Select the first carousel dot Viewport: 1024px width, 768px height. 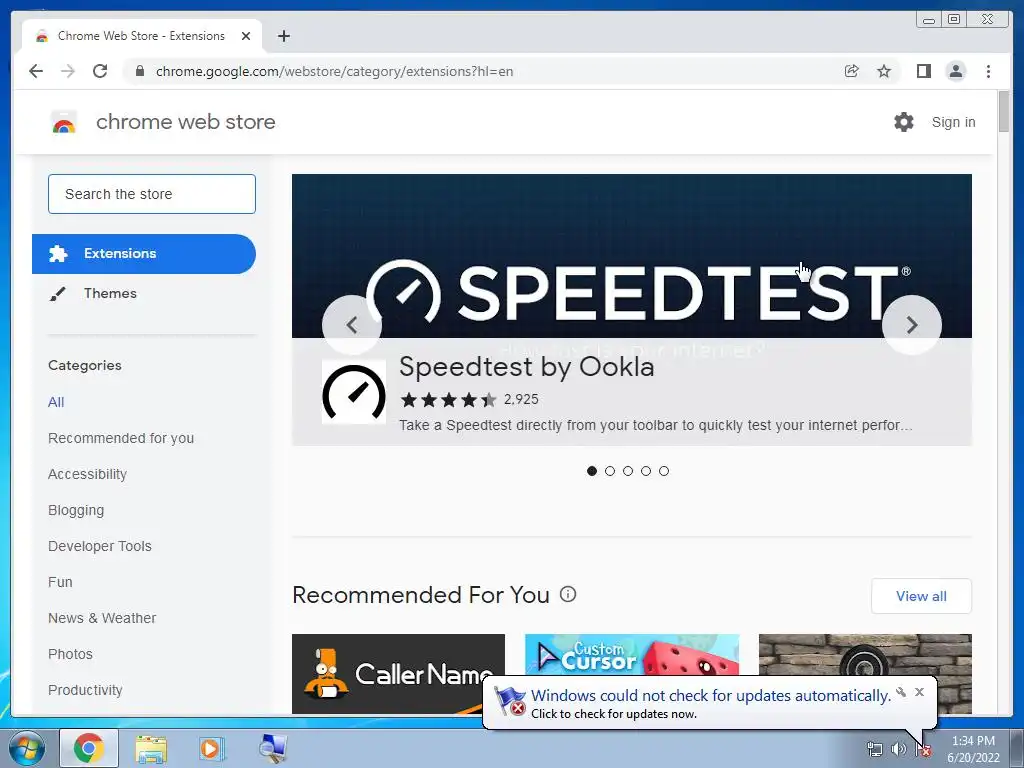point(592,471)
